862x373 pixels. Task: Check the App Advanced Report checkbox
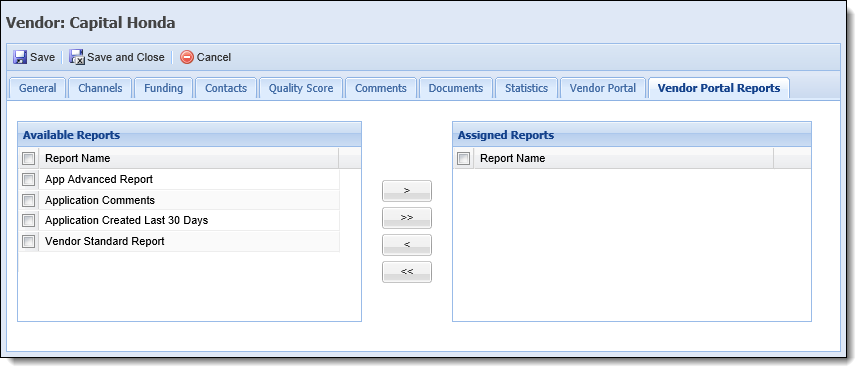pyautogui.click(x=29, y=179)
